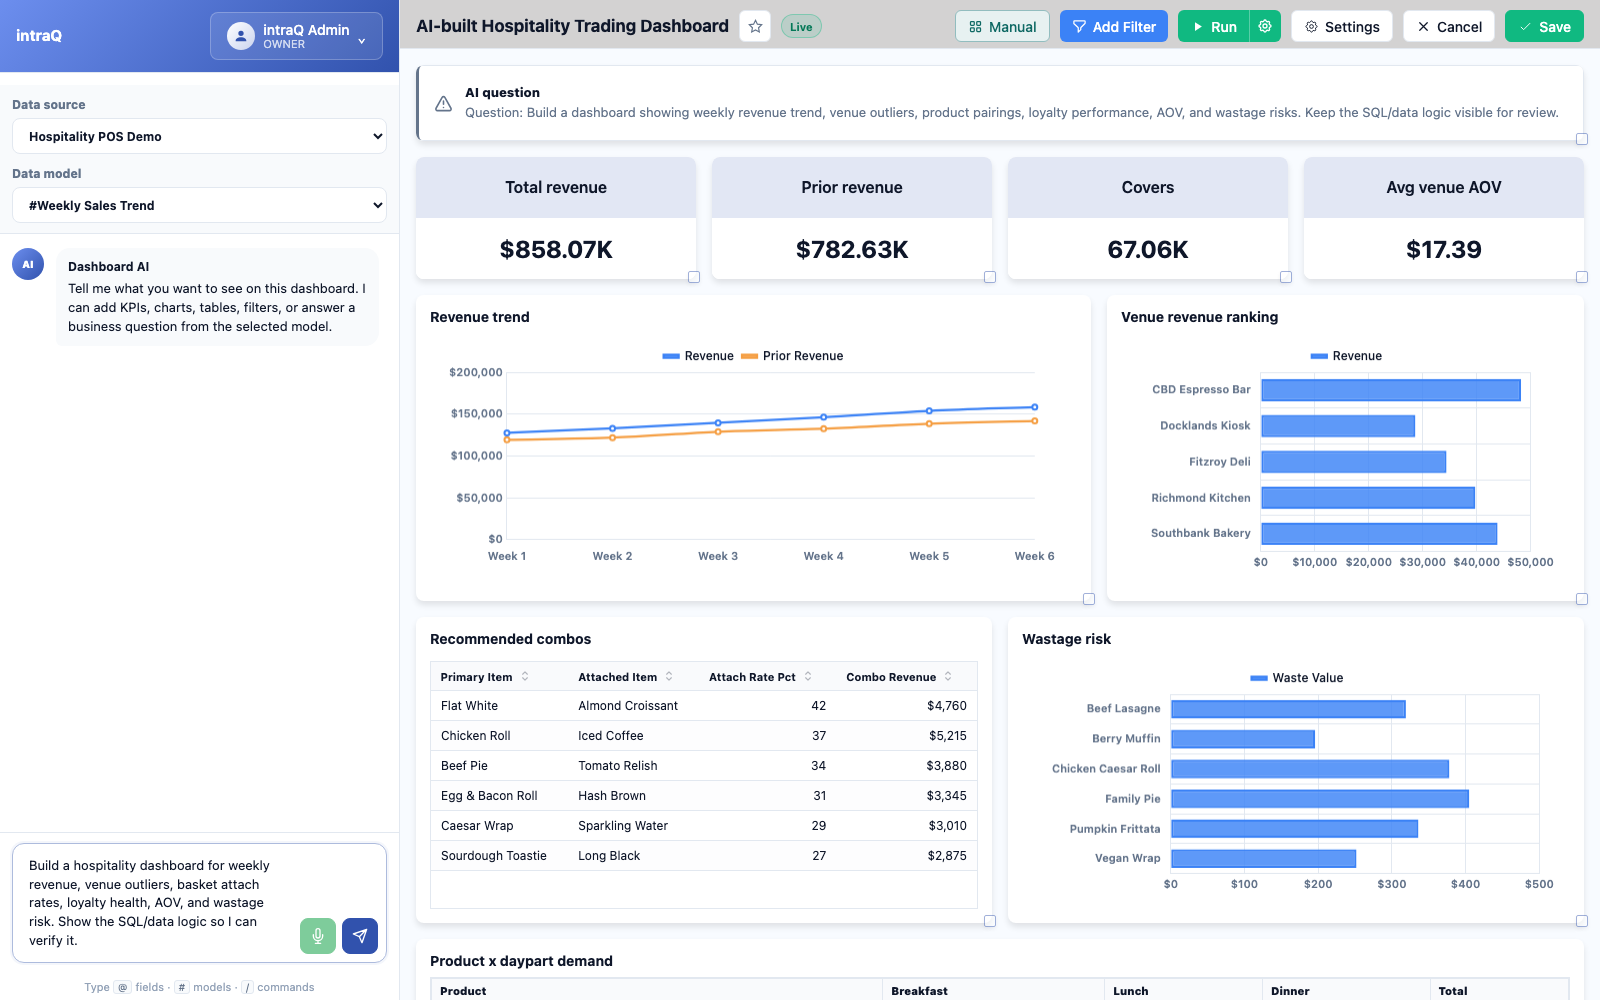Click the intraQ Admin user avatar icon
Screen dimensions: 1600x1000
pyautogui.click(x=241, y=36)
